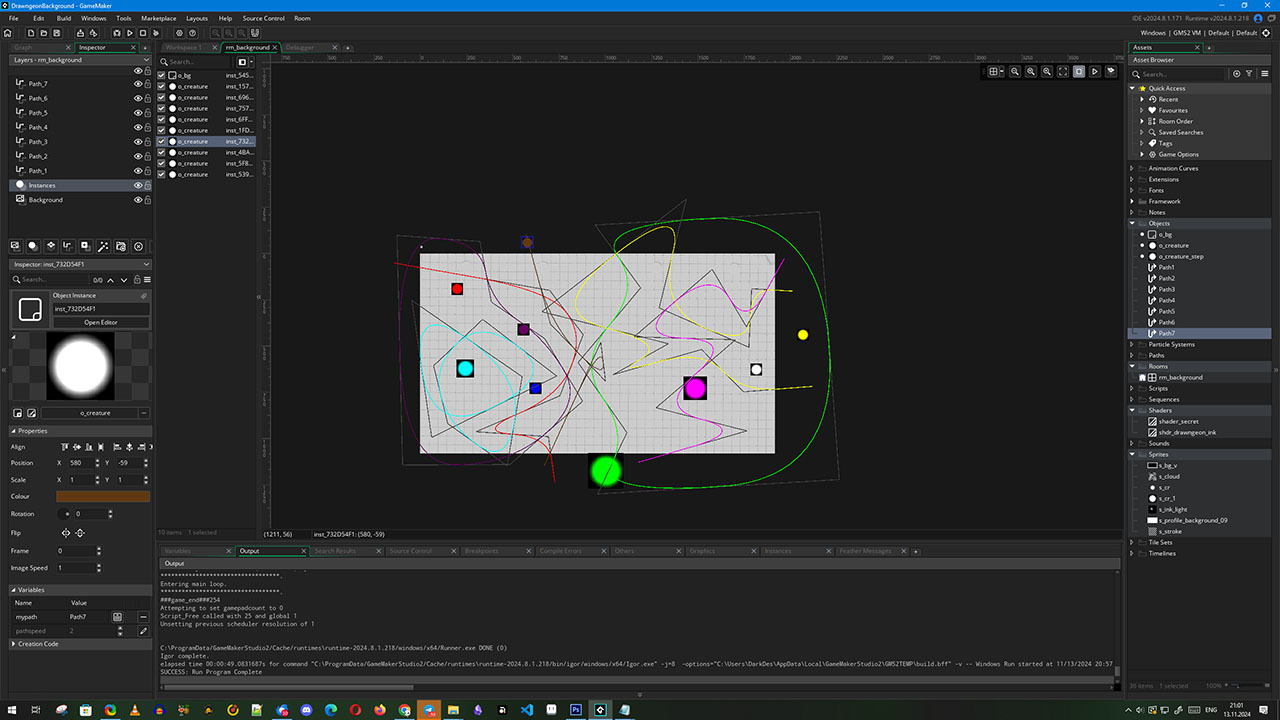Image resolution: width=1280 pixels, height=720 pixels.
Task: Open the Game Options gear in toolbar
Action: point(179,33)
